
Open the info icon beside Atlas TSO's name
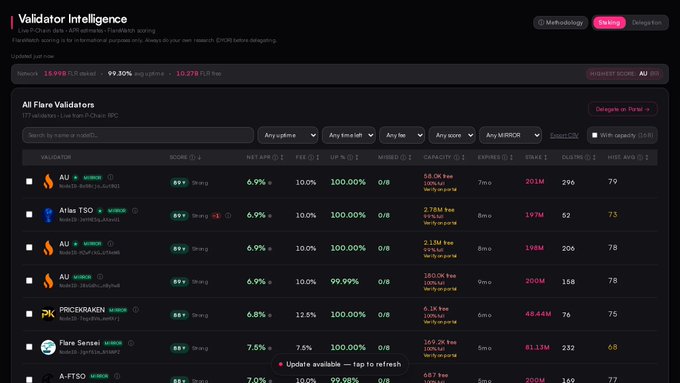(135, 210)
